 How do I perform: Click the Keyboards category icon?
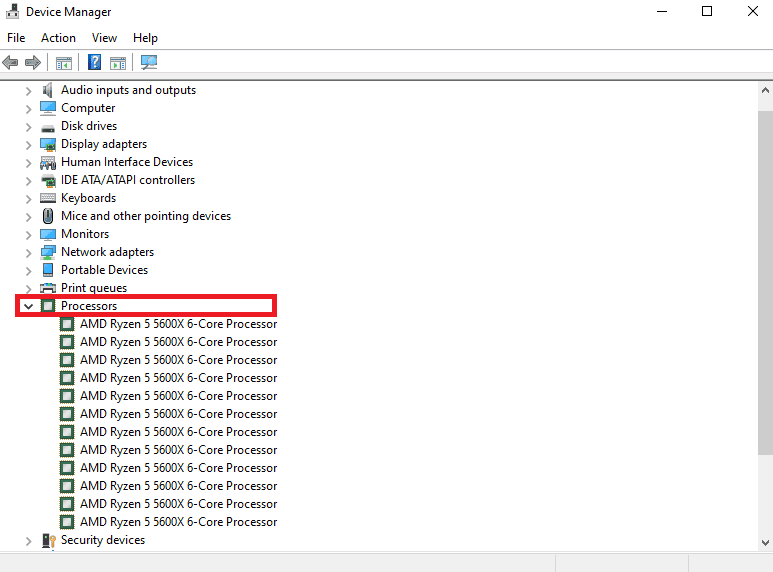48,198
